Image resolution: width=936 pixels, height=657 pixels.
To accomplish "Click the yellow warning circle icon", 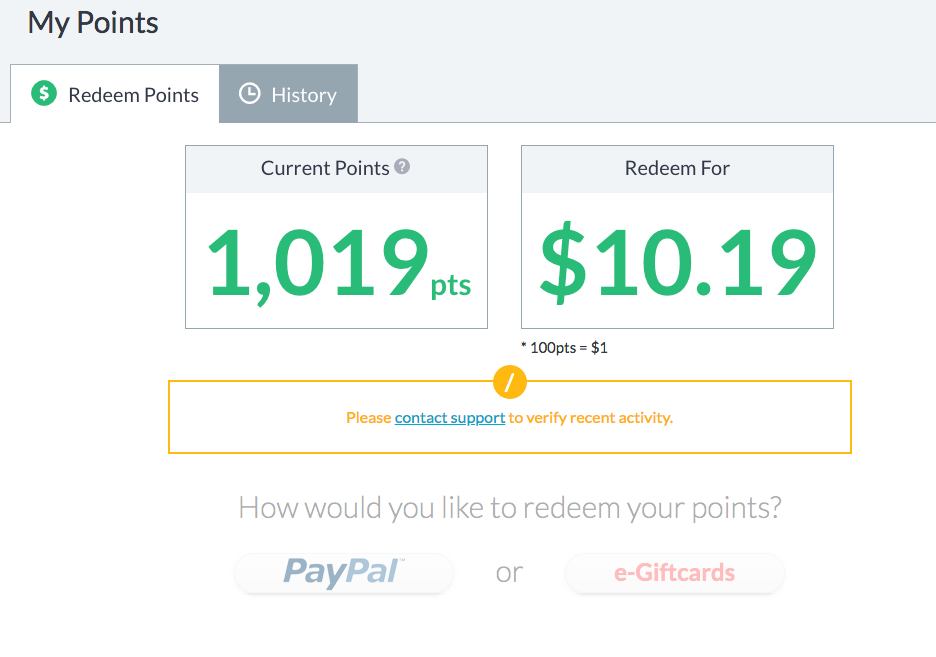I will click(510, 382).
